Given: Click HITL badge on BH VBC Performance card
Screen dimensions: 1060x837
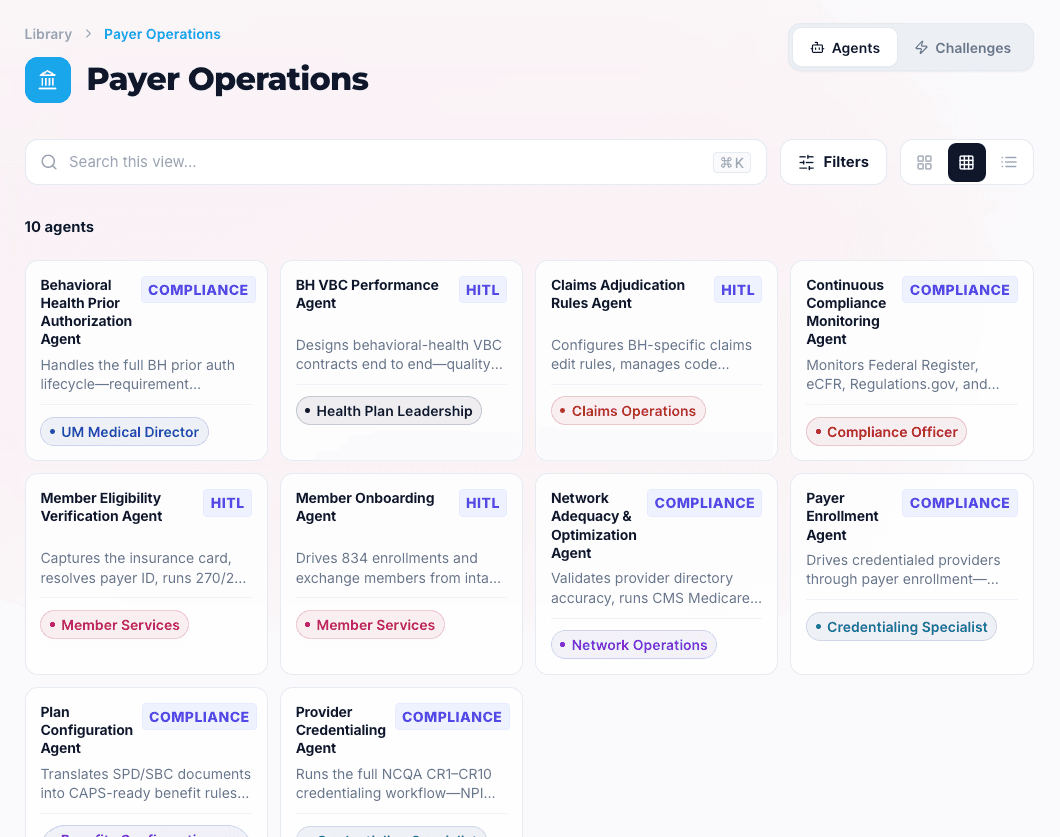Looking at the screenshot, I should (x=483, y=290).
